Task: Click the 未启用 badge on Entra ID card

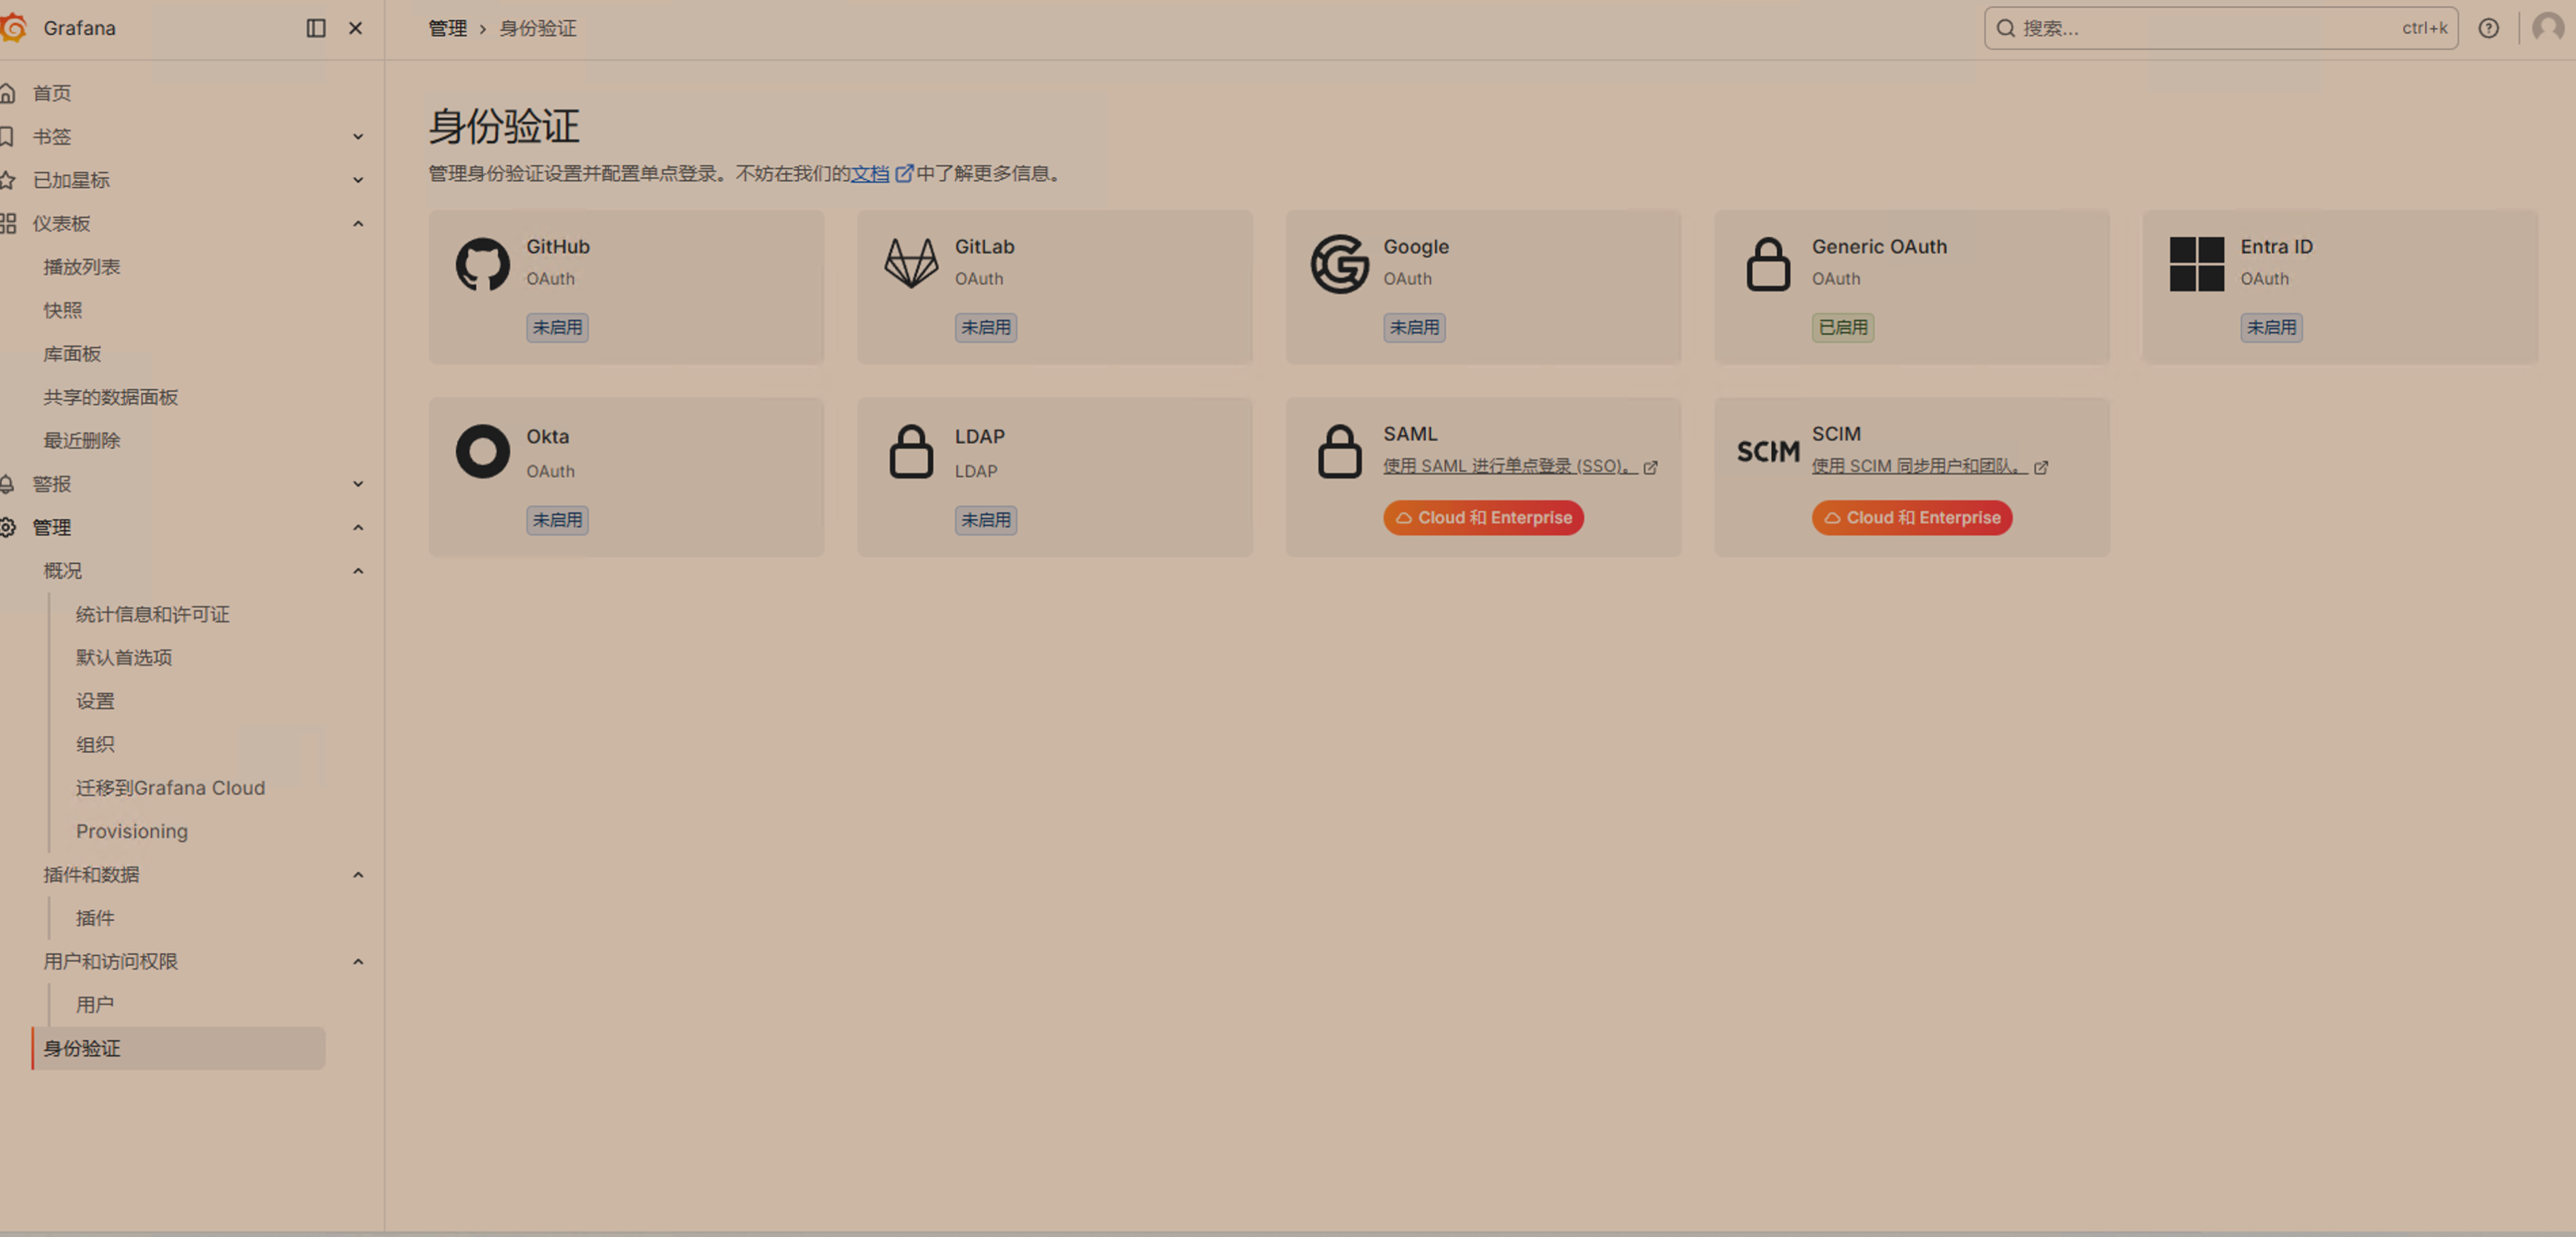Action: coord(2271,327)
